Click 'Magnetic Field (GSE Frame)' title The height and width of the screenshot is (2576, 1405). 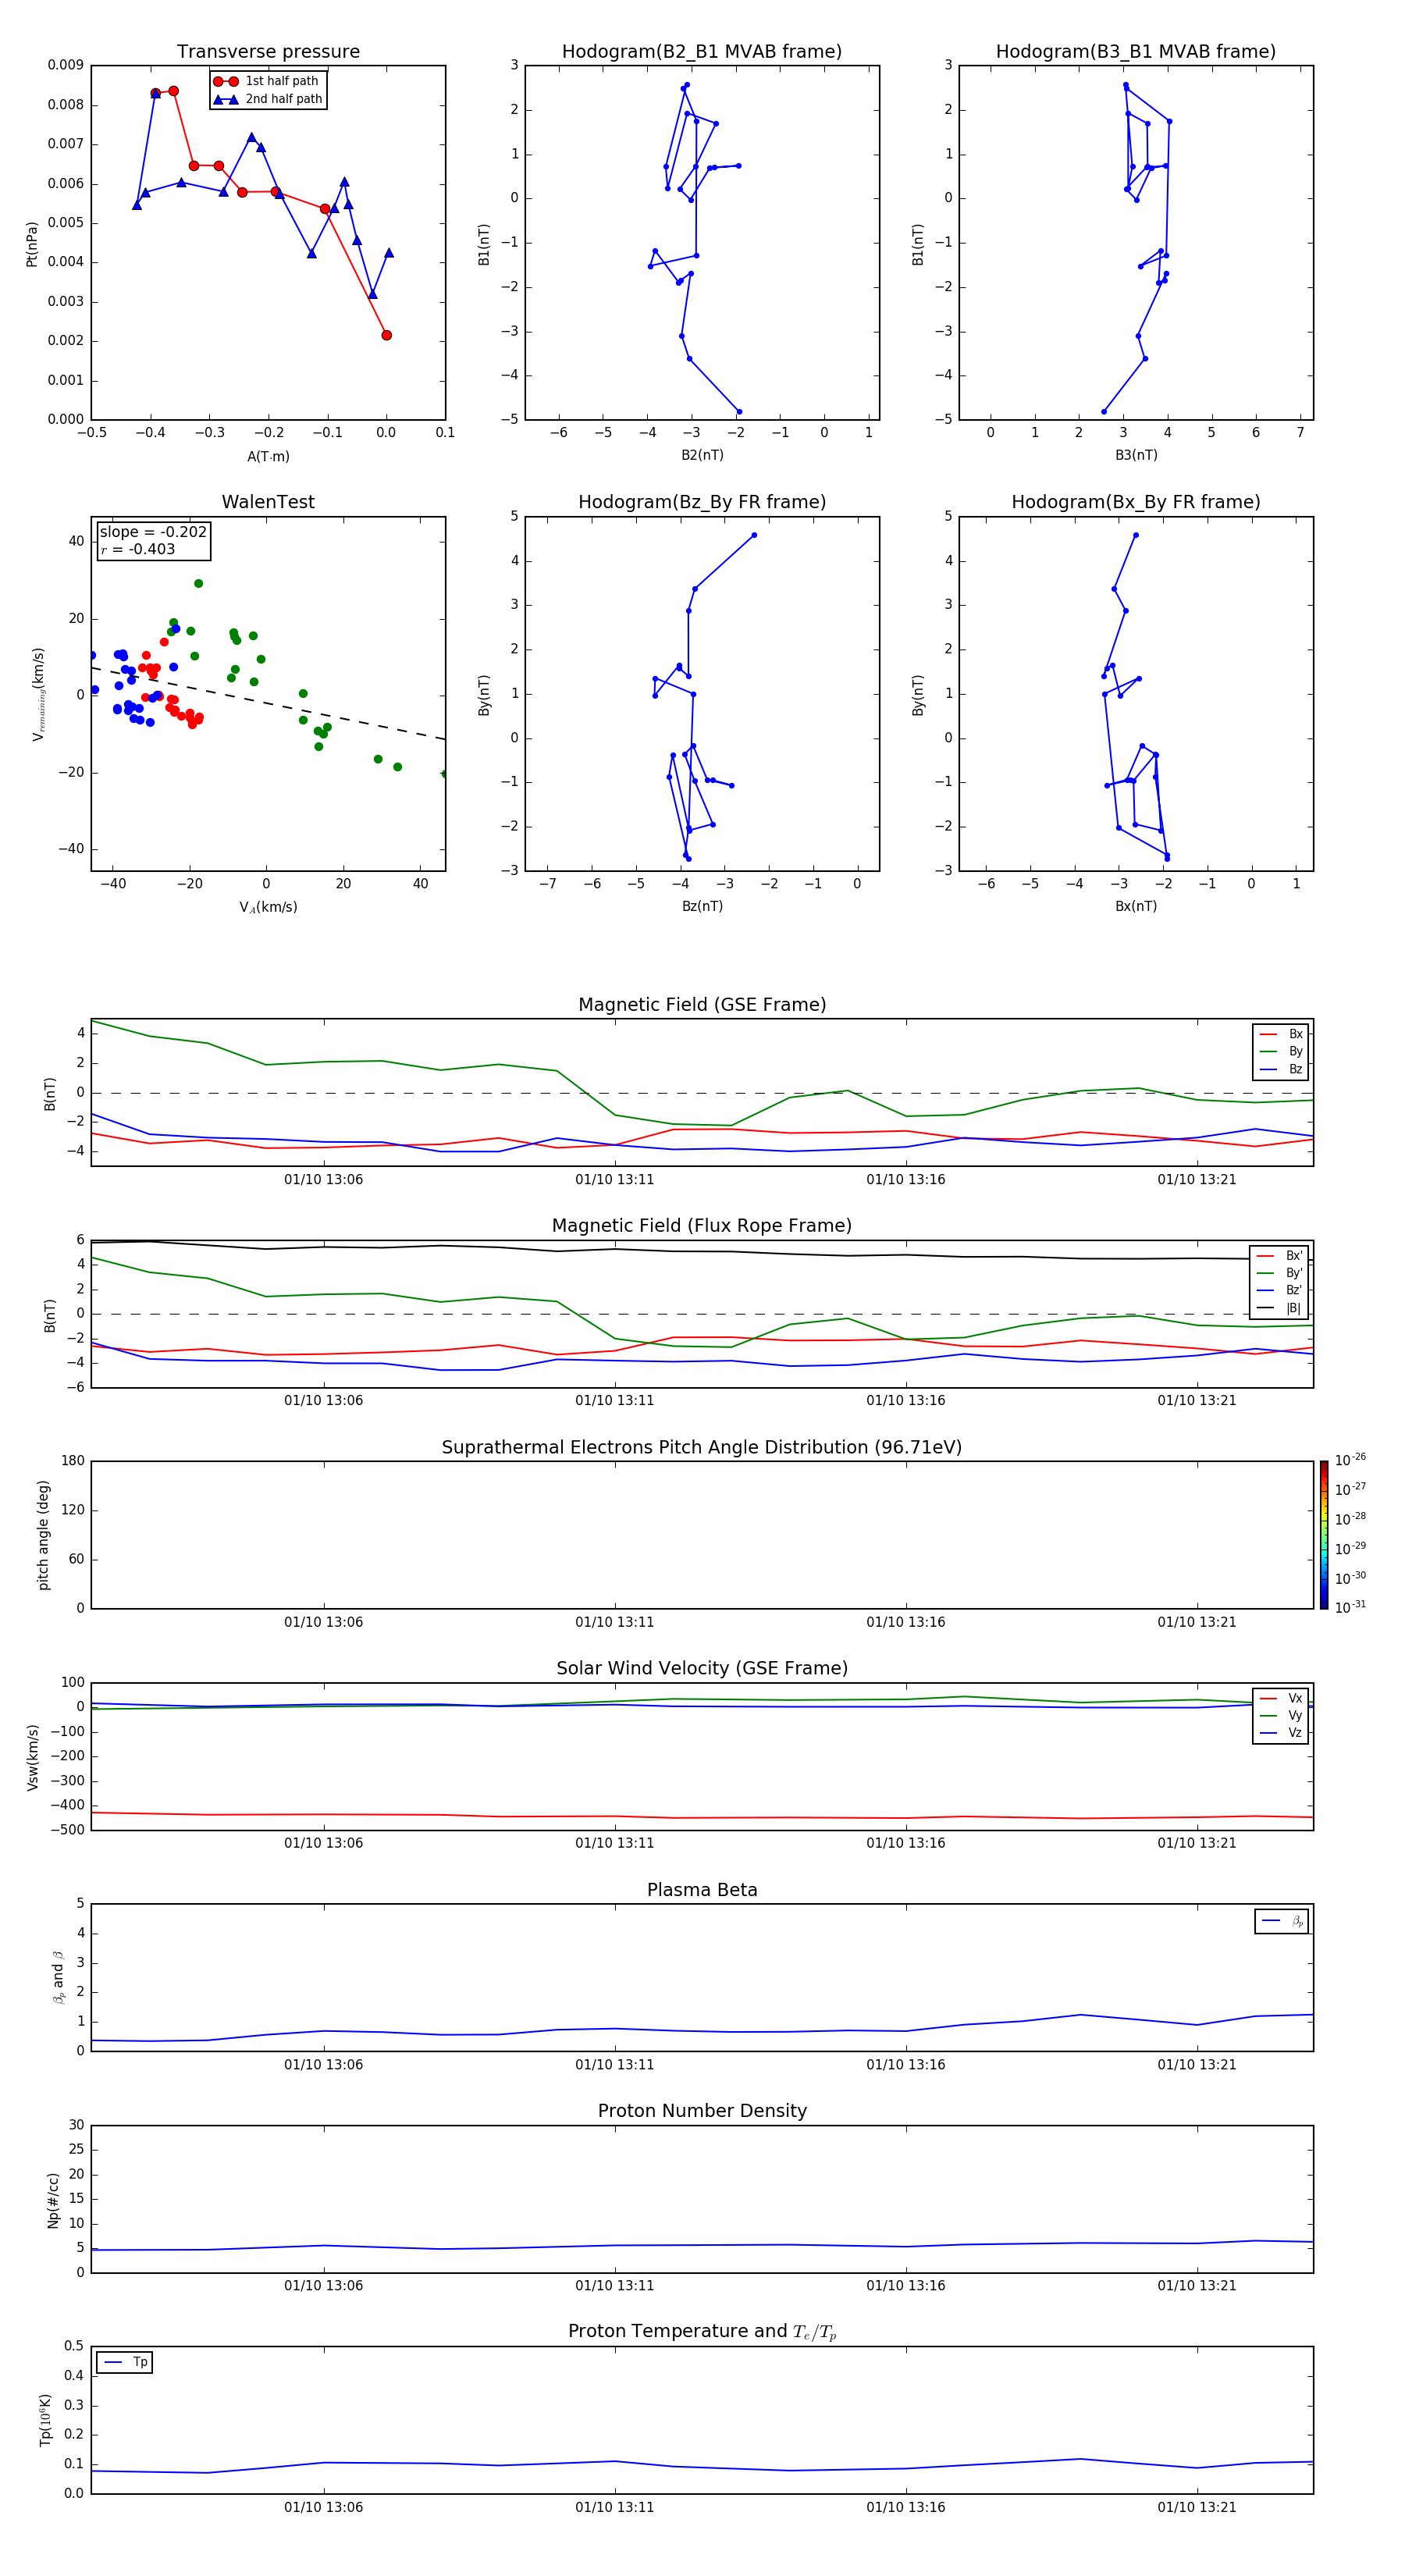click(x=702, y=1005)
